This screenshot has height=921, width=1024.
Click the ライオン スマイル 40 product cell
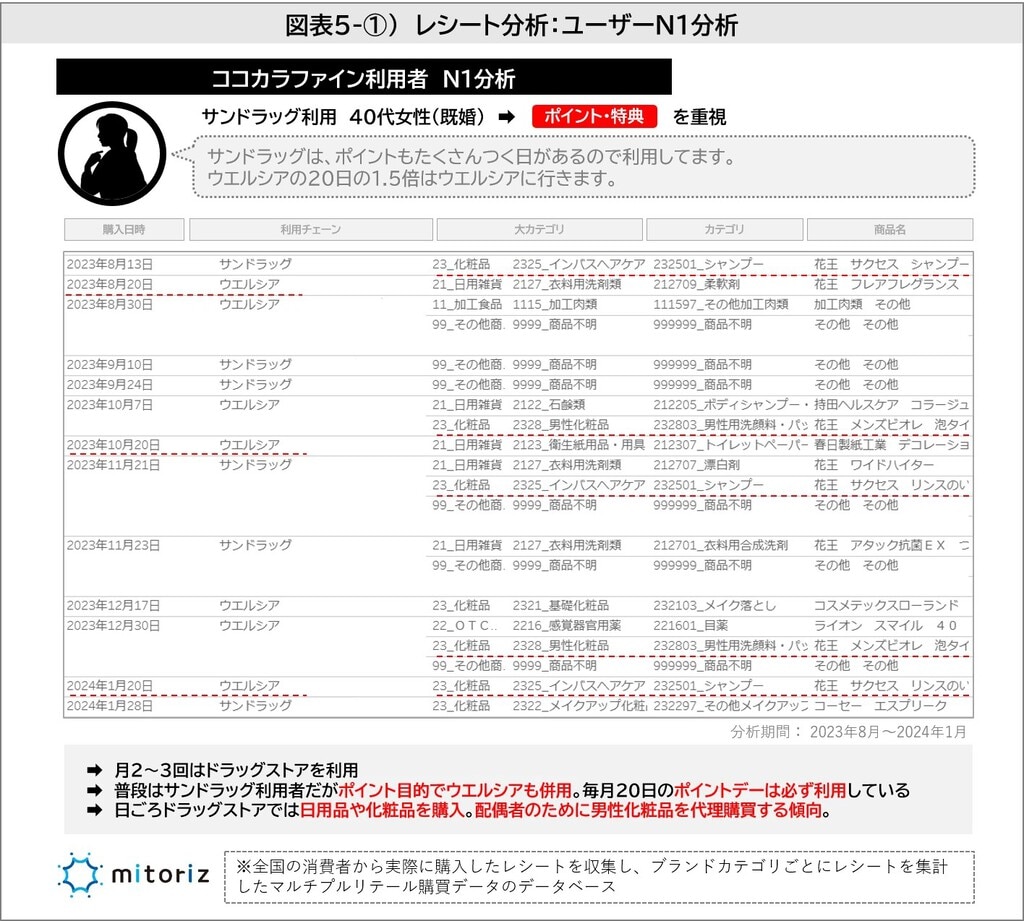tap(885, 626)
